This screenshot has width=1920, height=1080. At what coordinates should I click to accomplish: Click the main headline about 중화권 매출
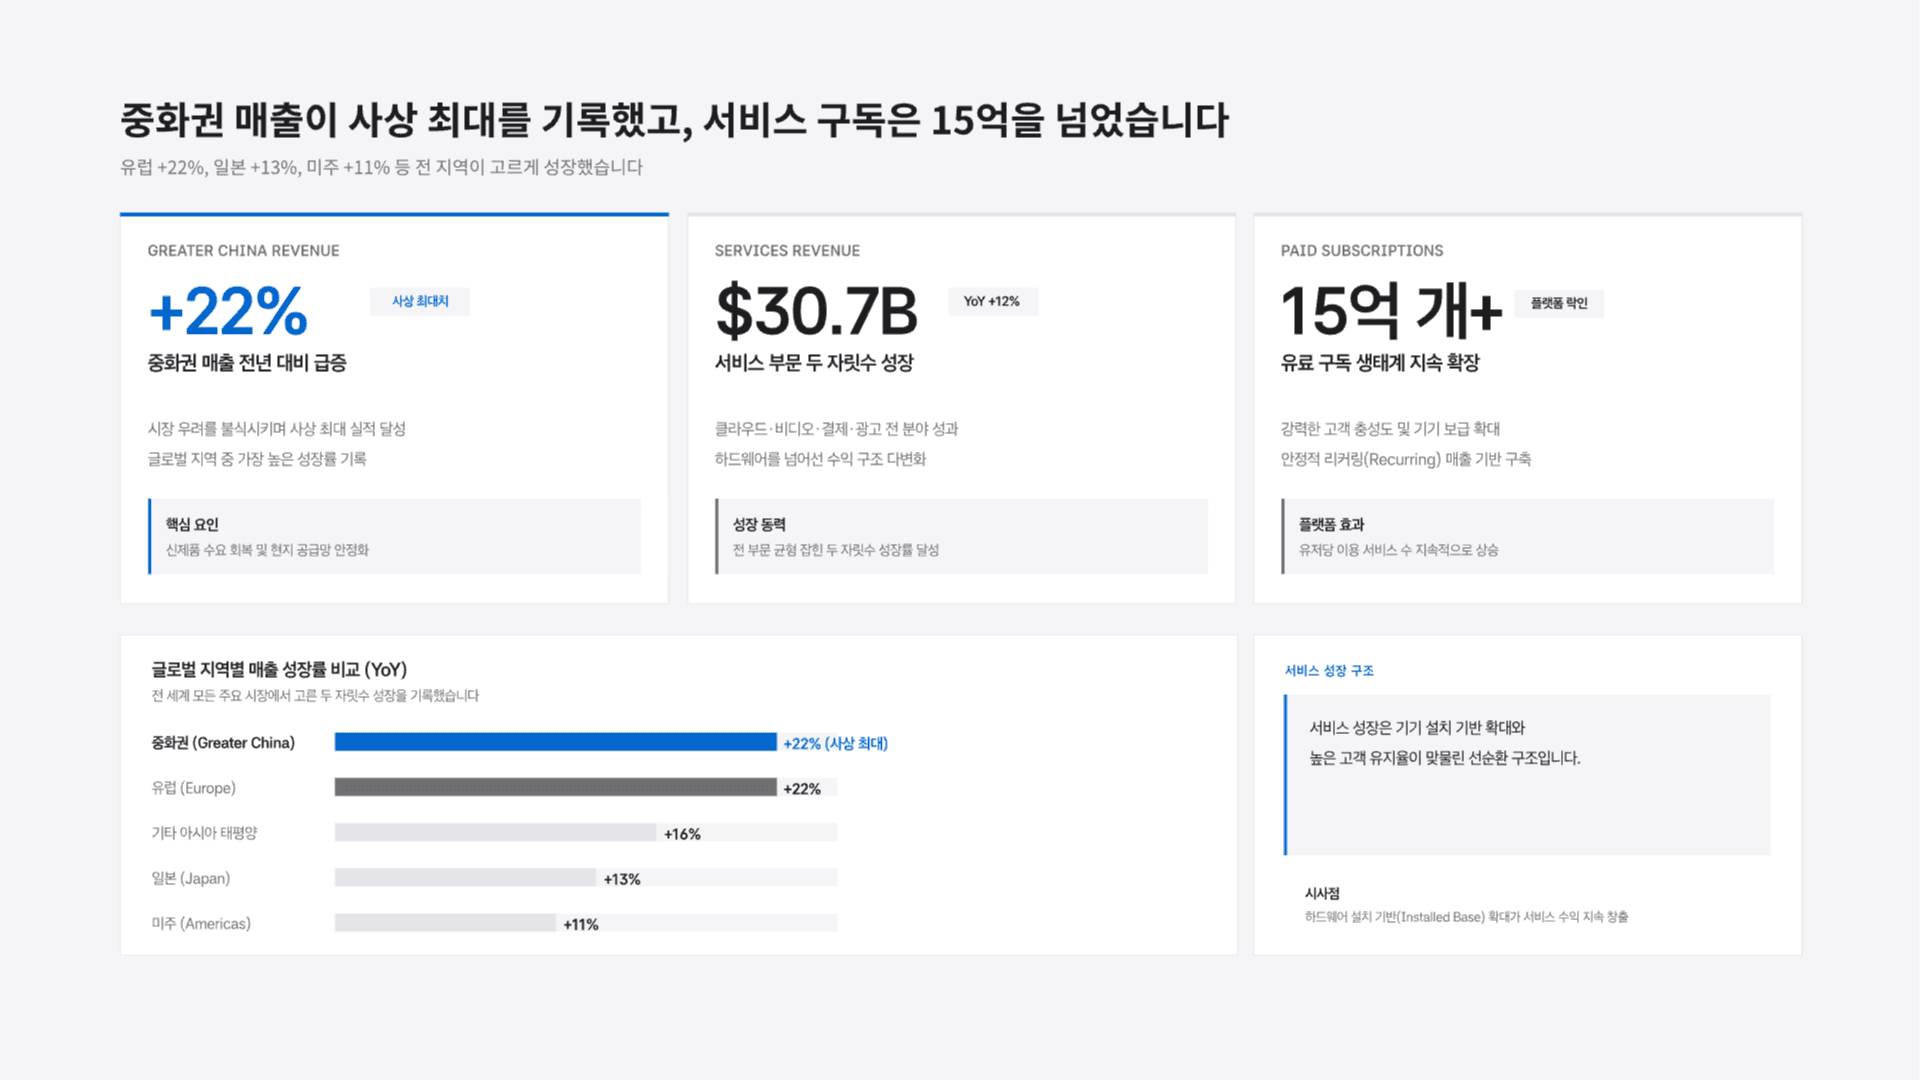point(674,120)
